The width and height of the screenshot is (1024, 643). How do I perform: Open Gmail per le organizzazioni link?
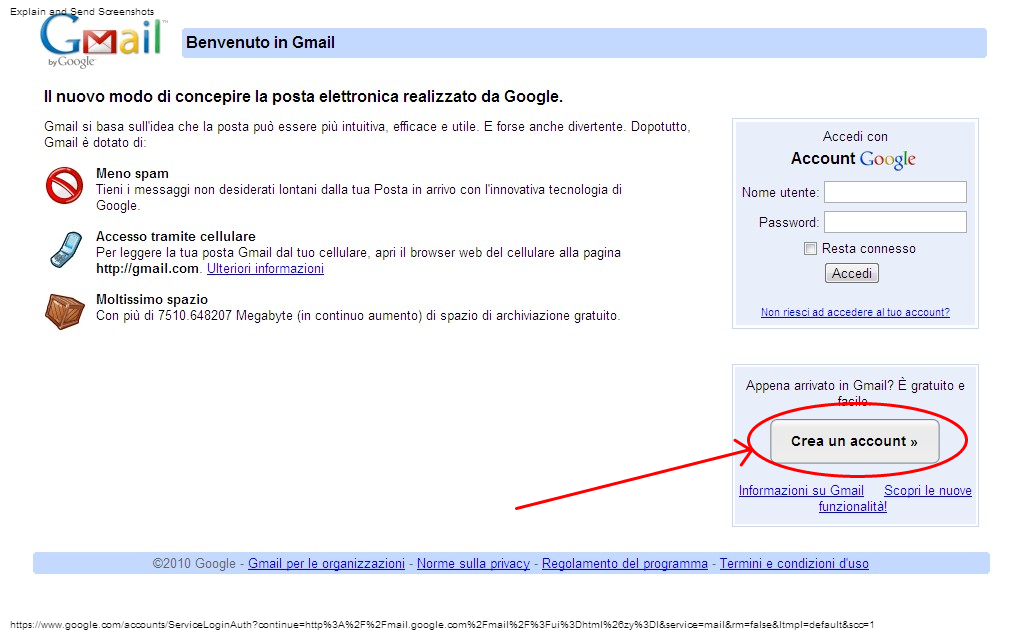(327, 563)
